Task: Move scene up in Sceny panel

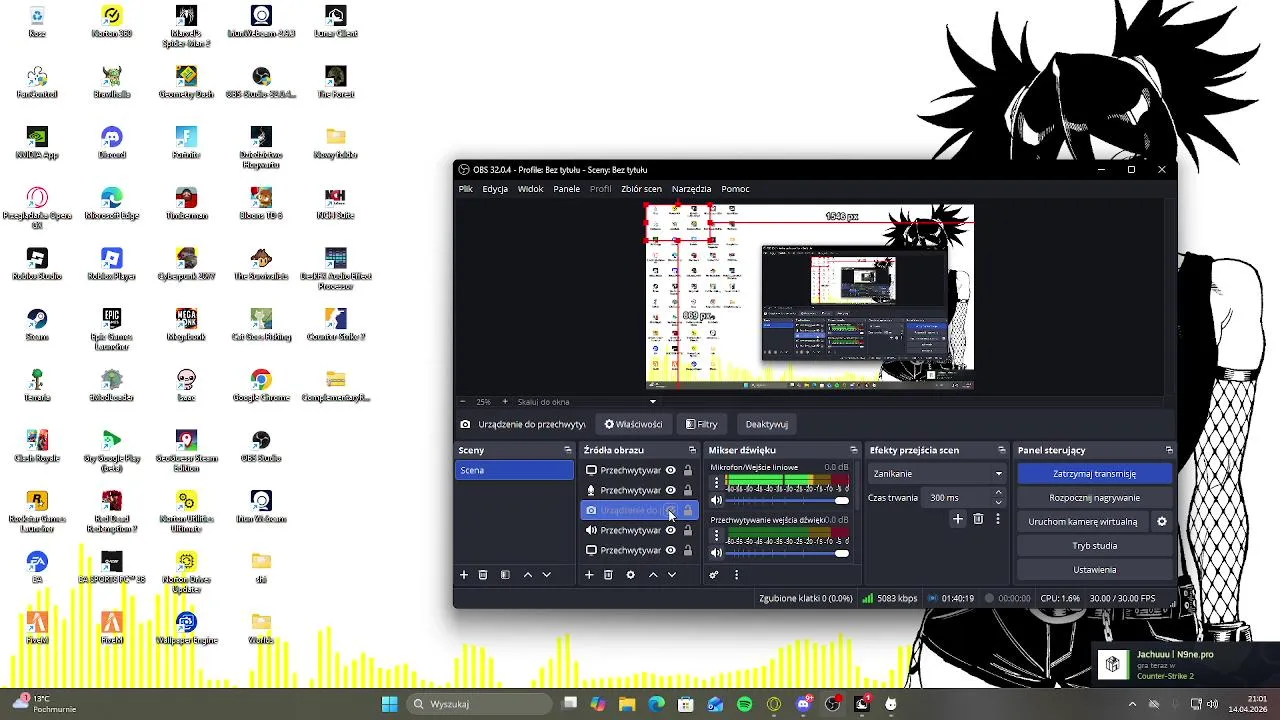Action: [x=528, y=575]
